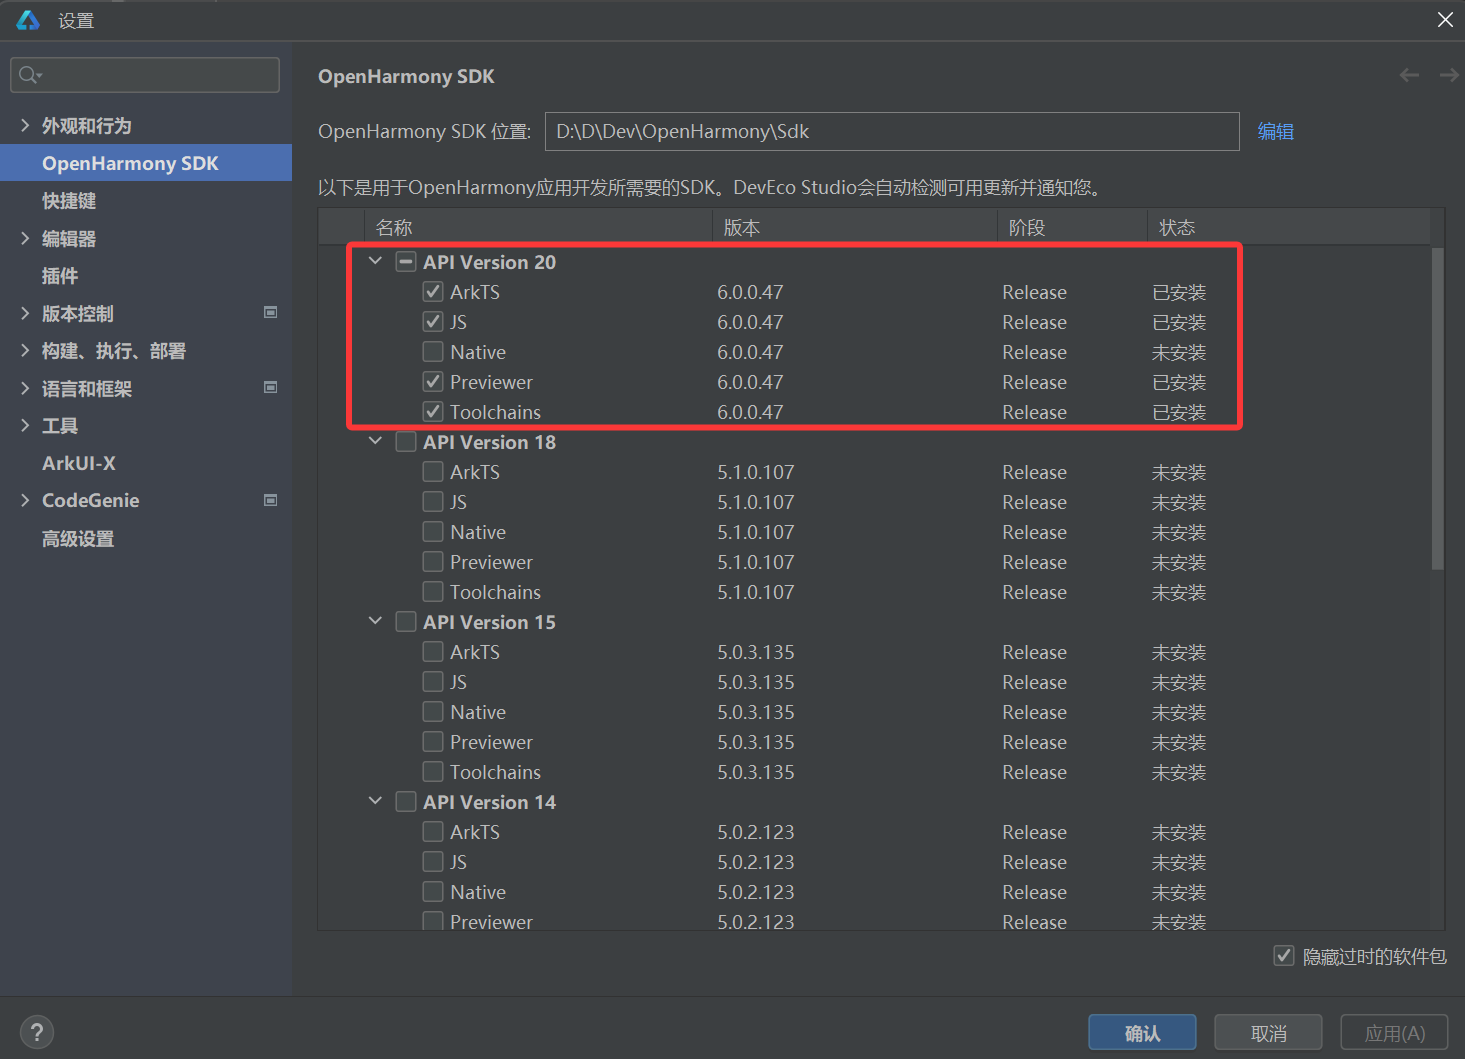Select the Previewer 5.1.0.107 row name
The image size is (1465, 1059).
[491, 562]
